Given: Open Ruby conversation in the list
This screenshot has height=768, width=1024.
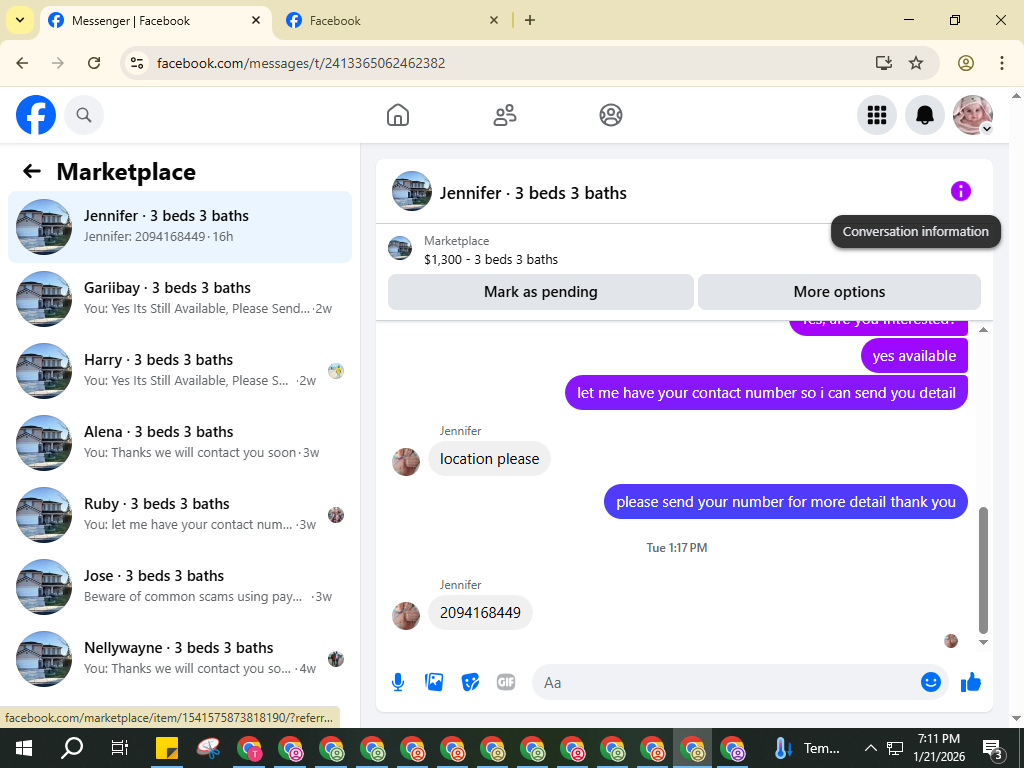Looking at the screenshot, I should point(180,515).
